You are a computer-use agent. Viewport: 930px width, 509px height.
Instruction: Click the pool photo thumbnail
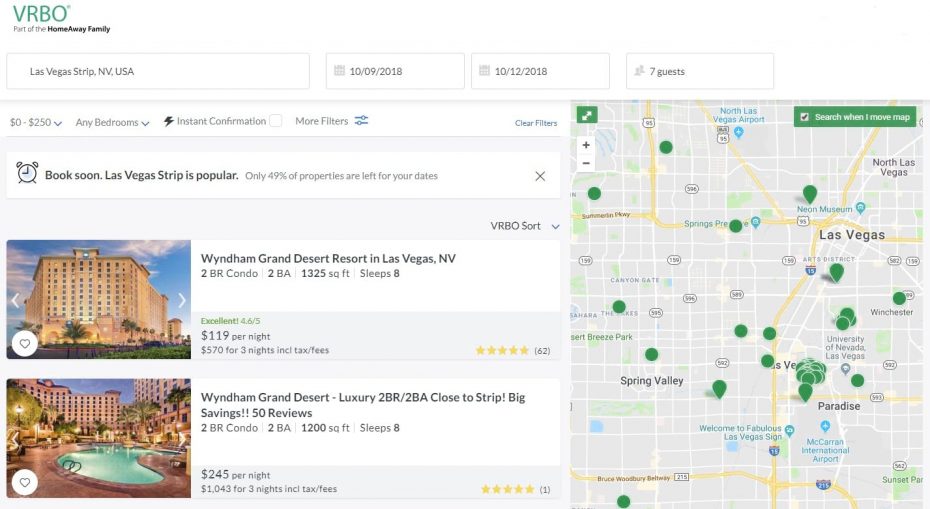(98, 438)
